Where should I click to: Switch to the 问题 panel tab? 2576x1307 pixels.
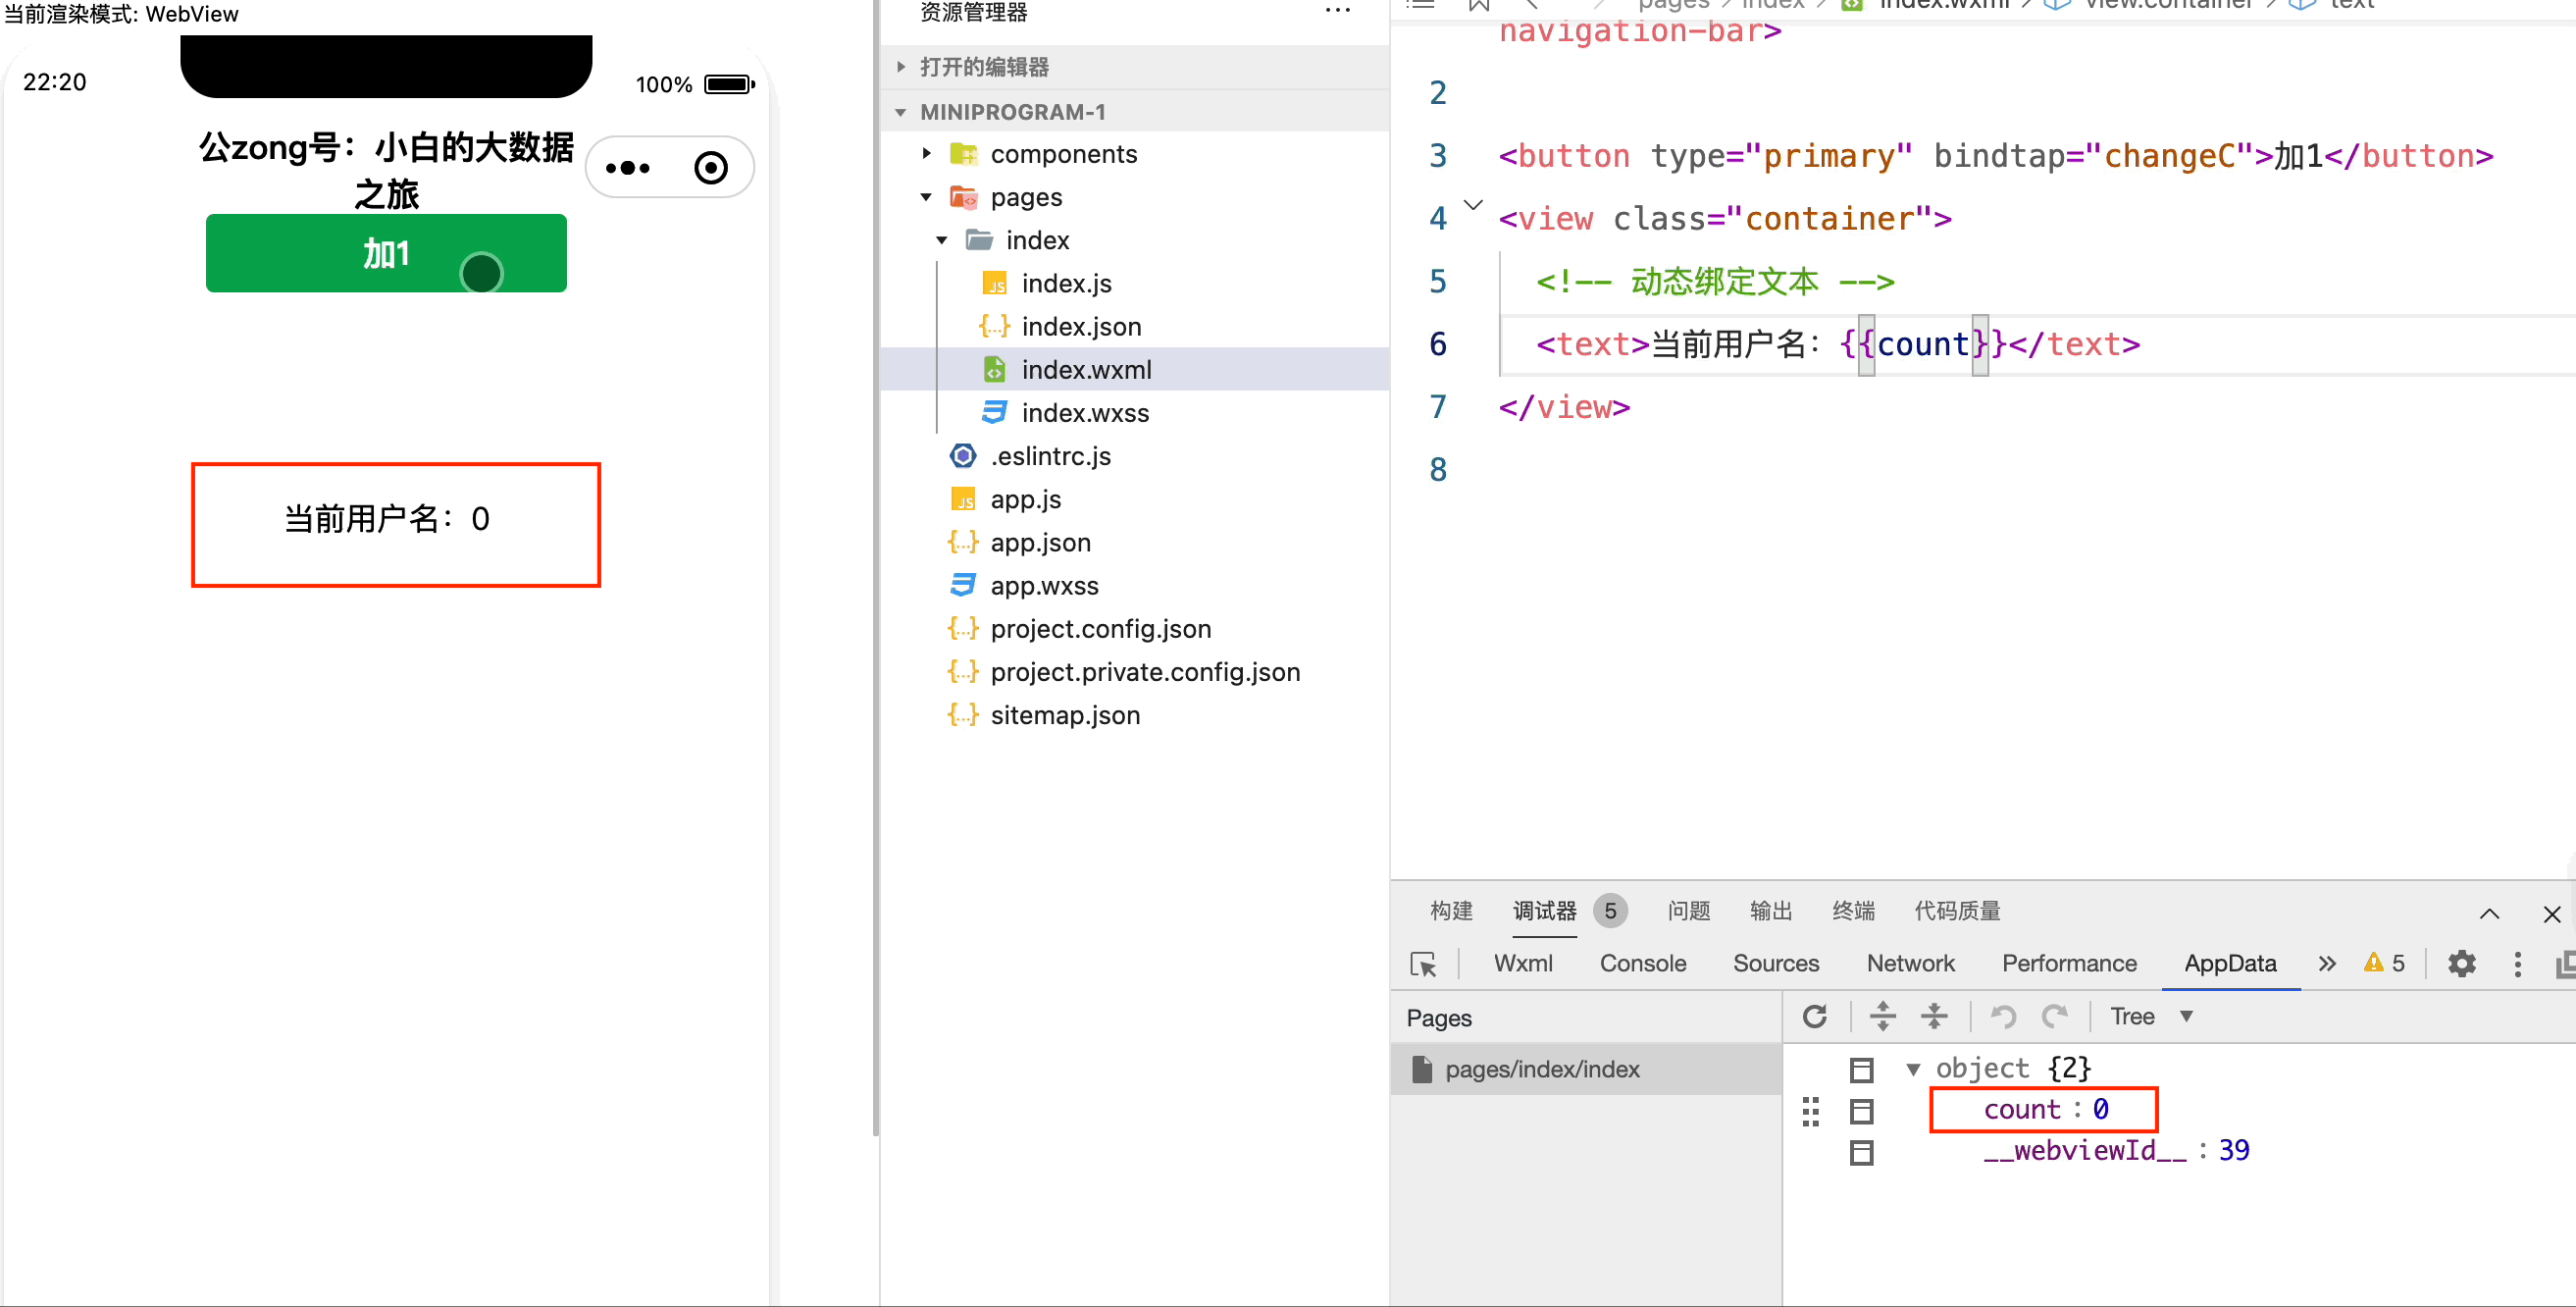click(1689, 911)
